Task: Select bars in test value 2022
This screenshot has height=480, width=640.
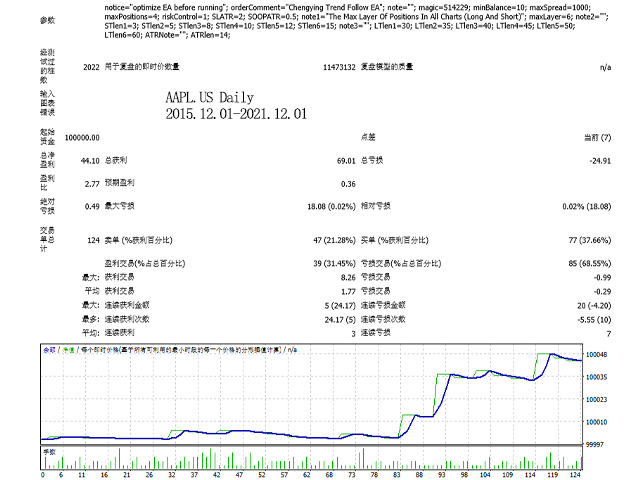Action: point(91,67)
